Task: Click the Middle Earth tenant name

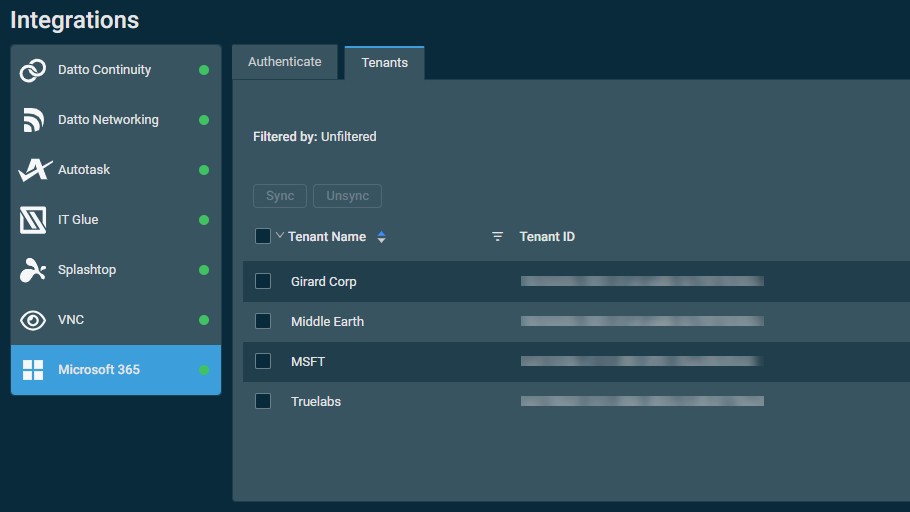Action: coord(327,322)
